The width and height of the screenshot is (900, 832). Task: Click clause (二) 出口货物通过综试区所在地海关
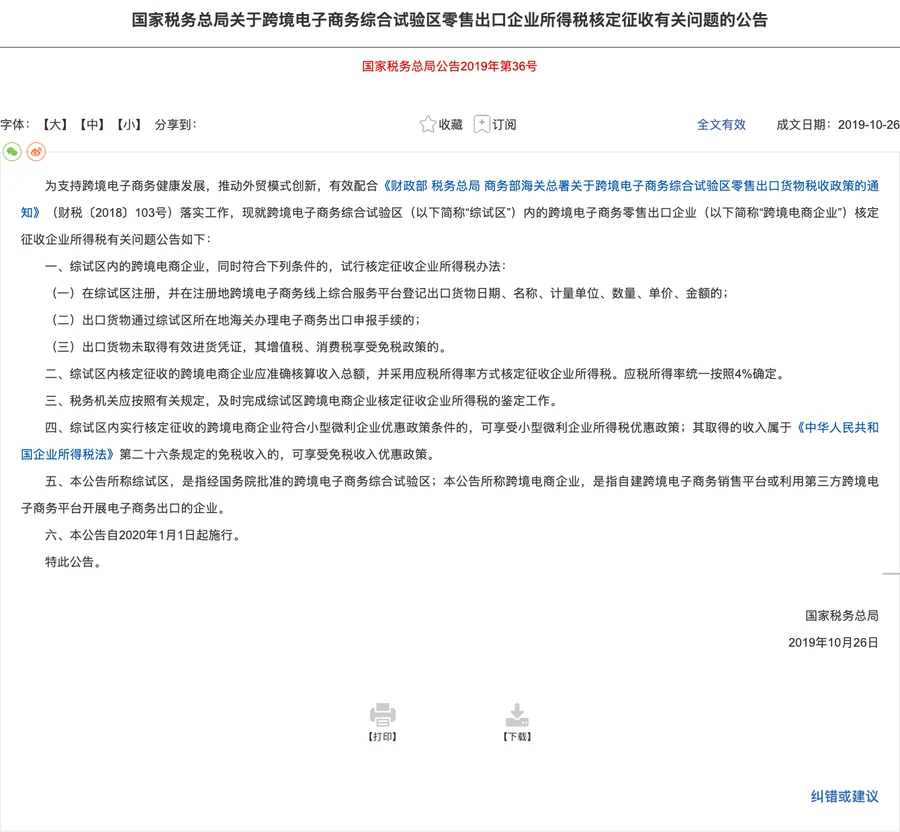(235, 320)
